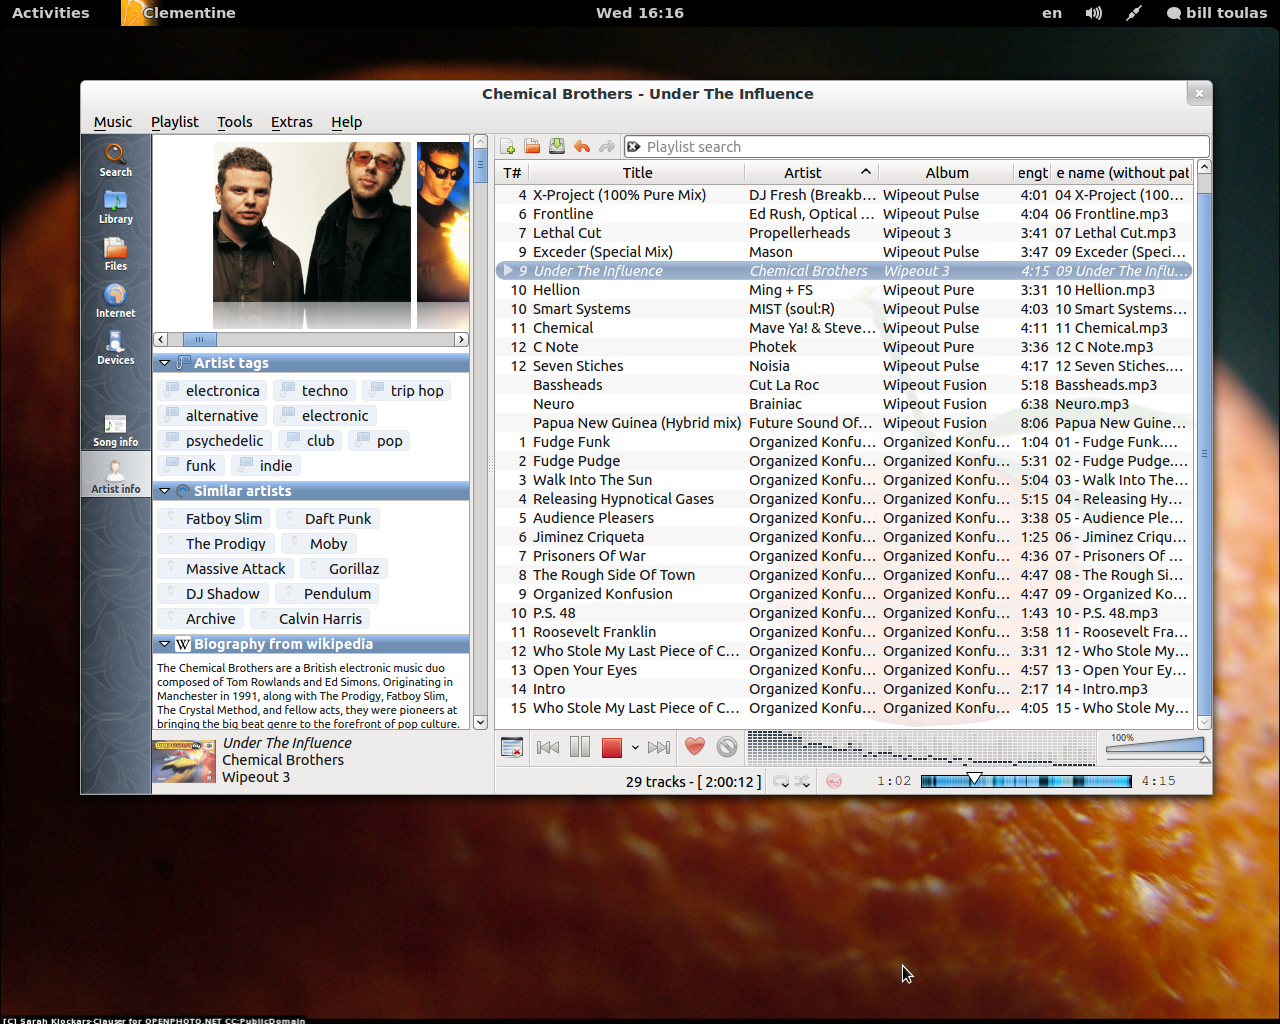
Task: Skip to the next track
Action: pyautogui.click(x=659, y=747)
